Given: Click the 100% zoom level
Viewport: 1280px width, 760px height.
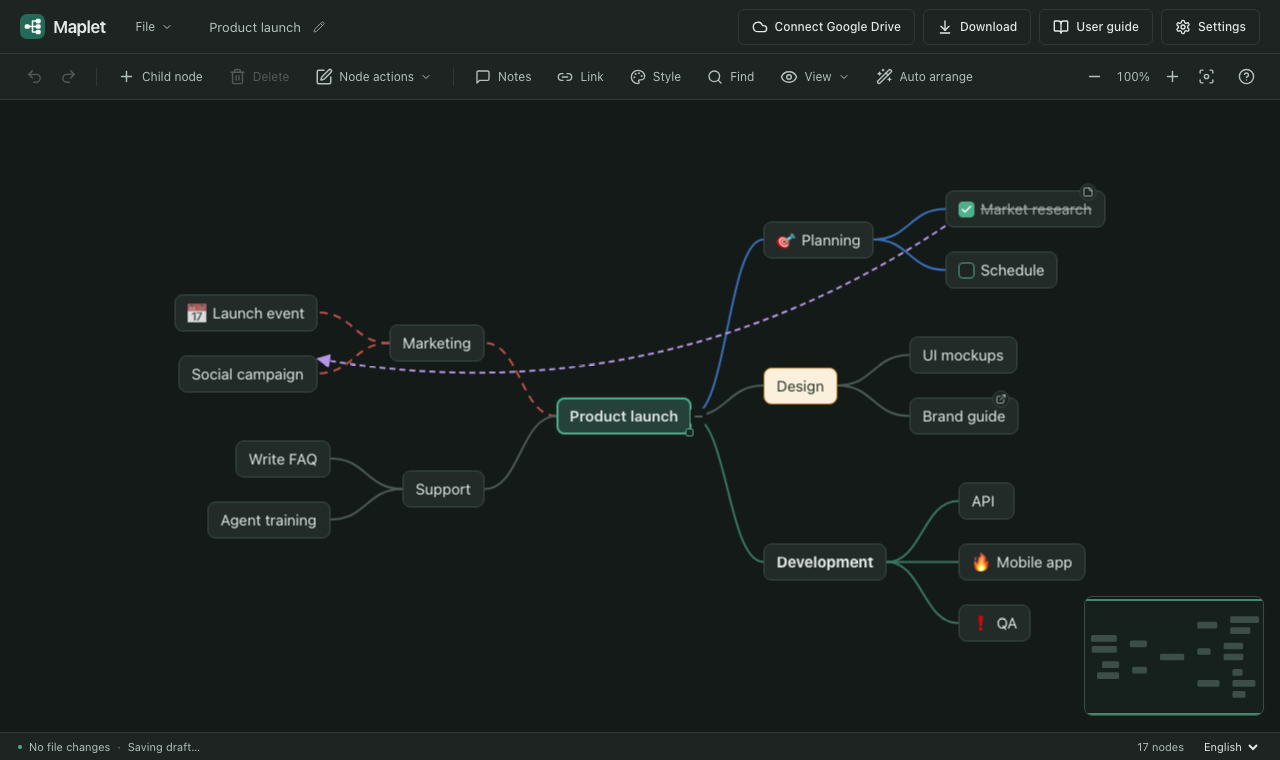Looking at the screenshot, I should click(1133, 77).
